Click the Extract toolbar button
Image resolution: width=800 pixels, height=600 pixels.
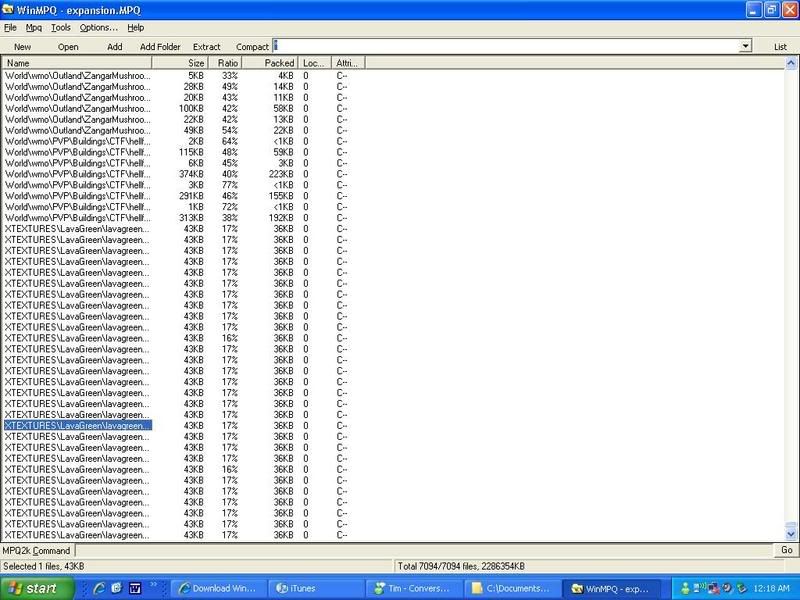click(x=207, y=47)
